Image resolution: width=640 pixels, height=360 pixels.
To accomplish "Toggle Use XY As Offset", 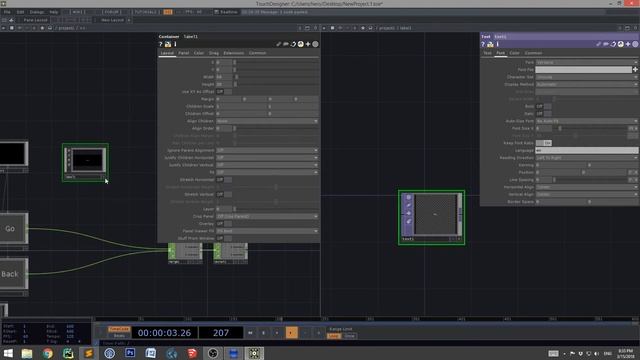I will click(x=224, y=92).
